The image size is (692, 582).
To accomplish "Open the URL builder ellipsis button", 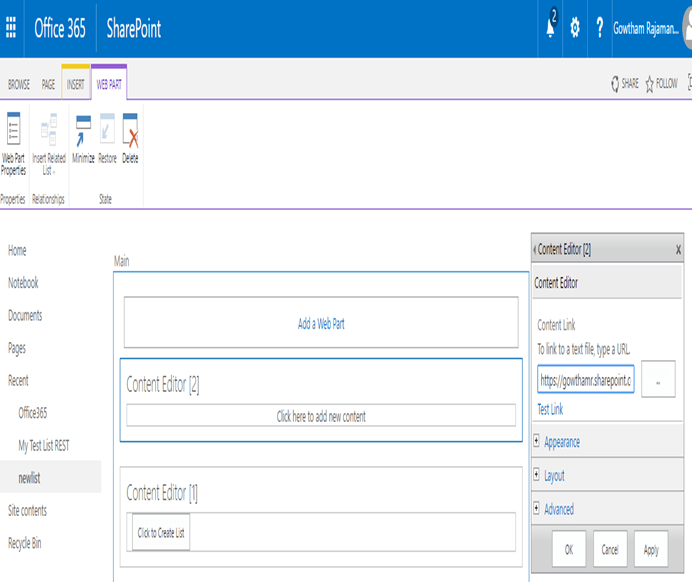I will click(658, 379).
